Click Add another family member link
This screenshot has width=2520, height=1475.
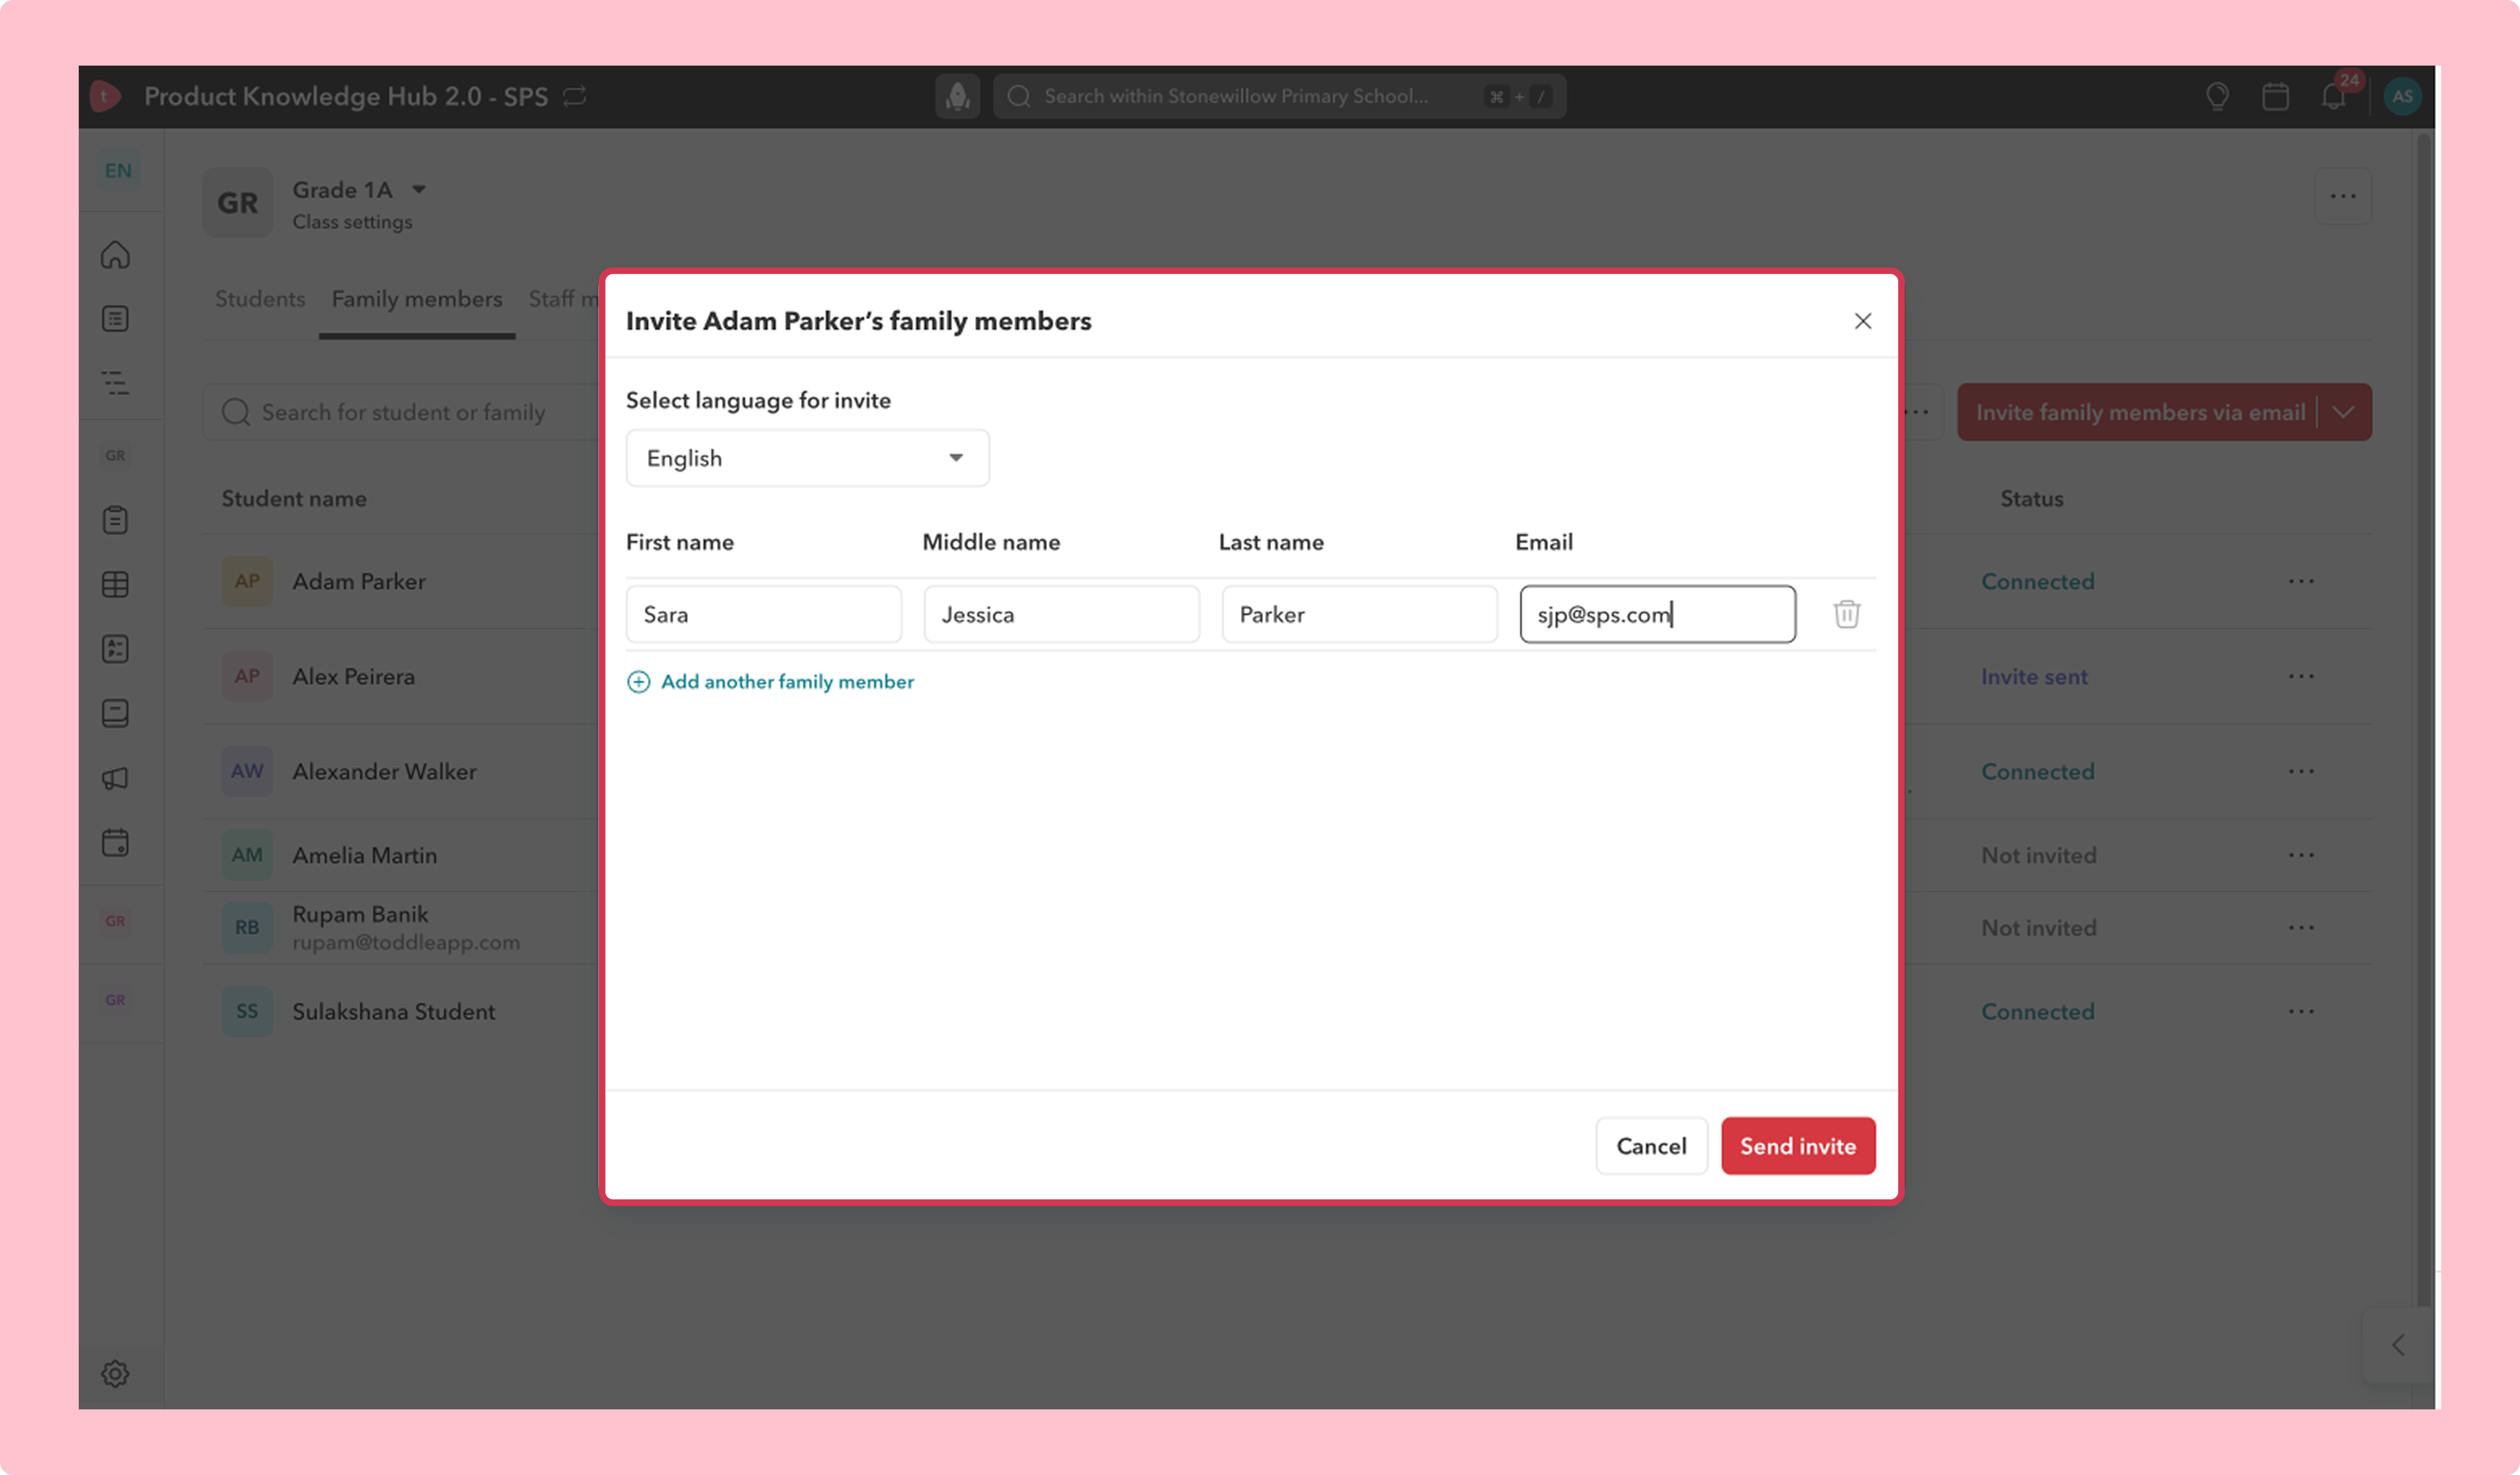[x=787, y=682]
